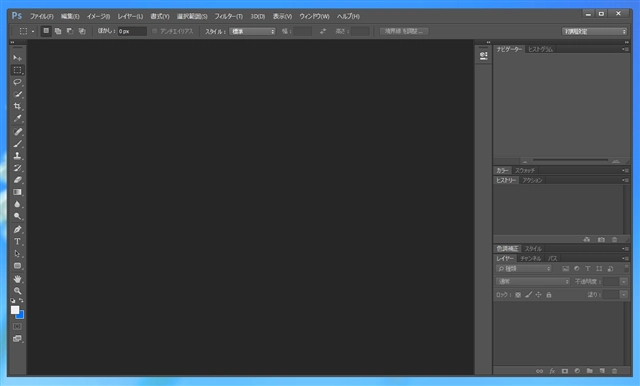Select the History Brush tool
640x386 pixels.
coord(17,168)
